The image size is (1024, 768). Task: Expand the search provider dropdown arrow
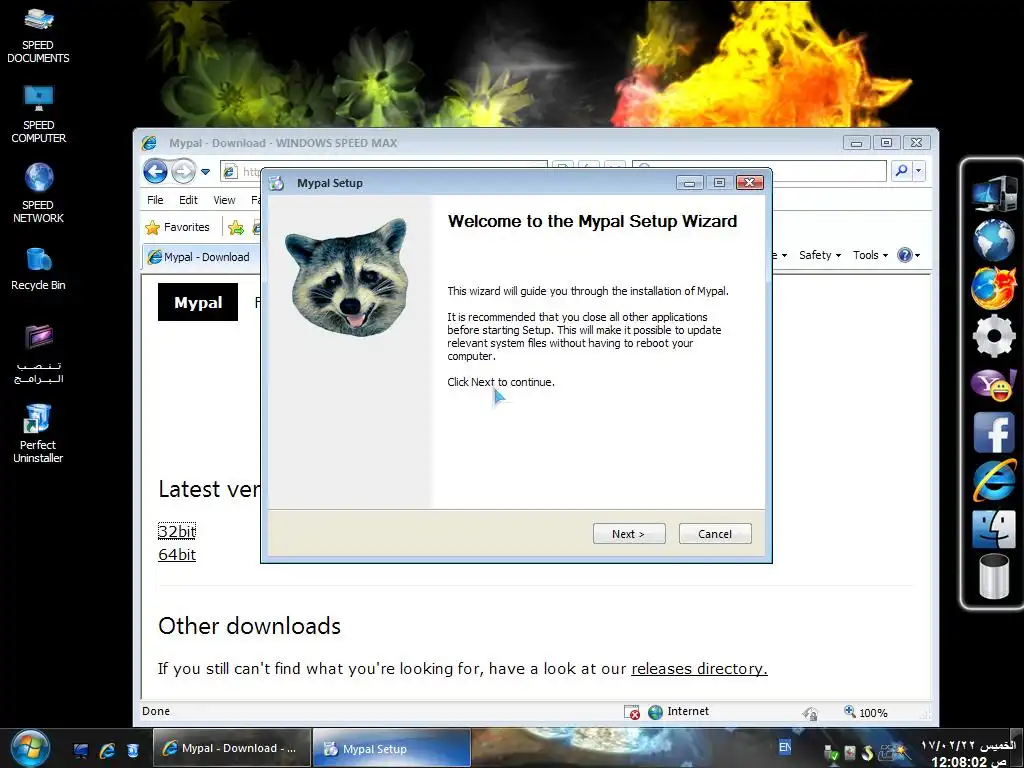coord(918,170)
